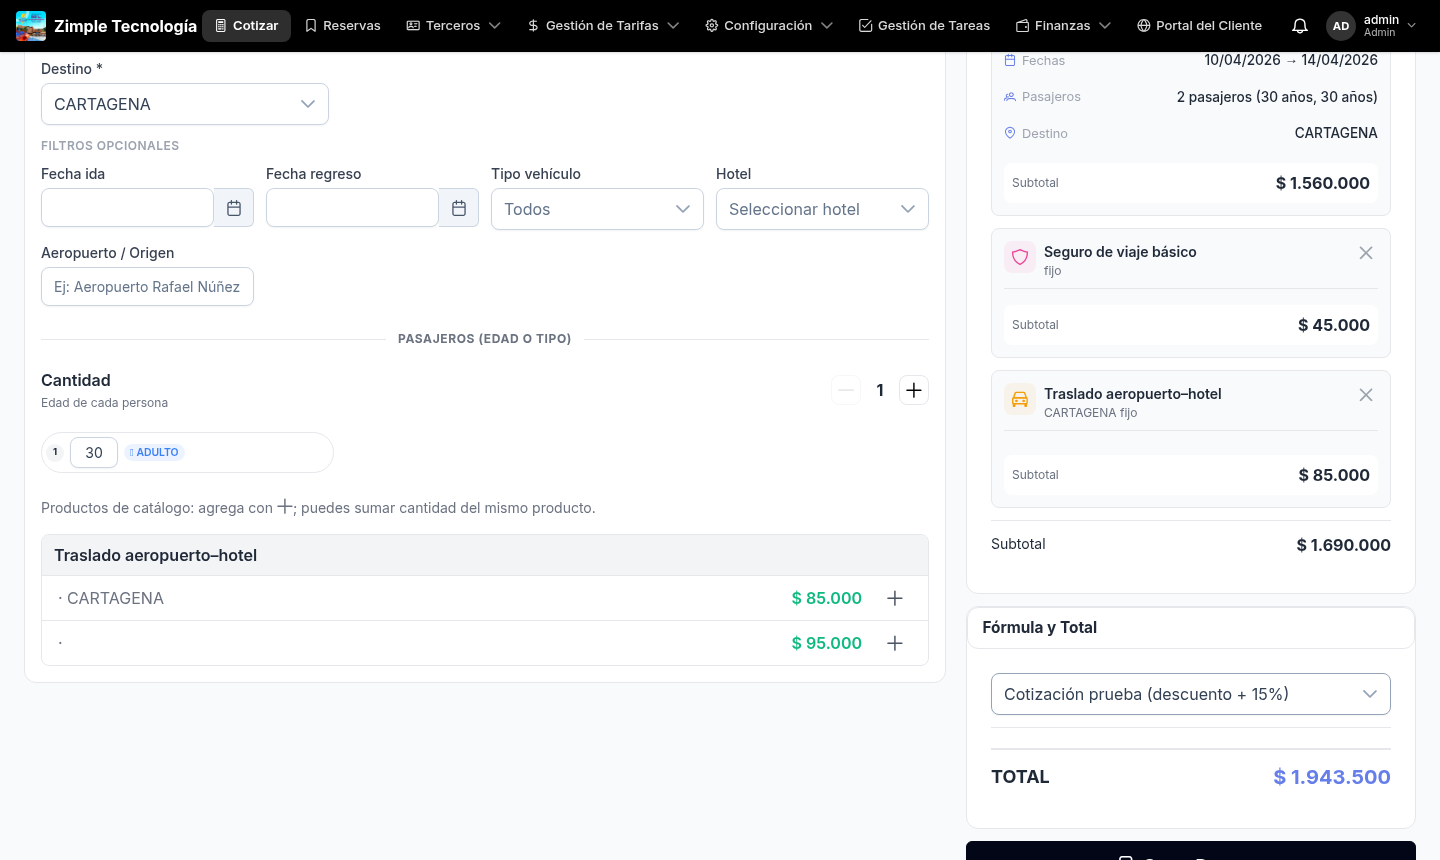Change the Cotización prueba formula selection
Viewport: 1440px width, 860px height.
1190,693
